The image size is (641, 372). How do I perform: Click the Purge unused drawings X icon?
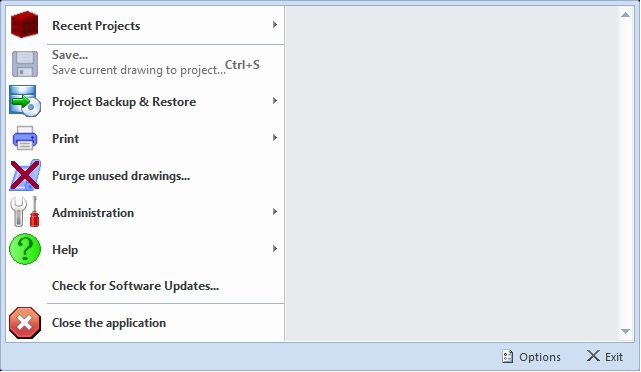pyautogui.click(x=25, y=175)
